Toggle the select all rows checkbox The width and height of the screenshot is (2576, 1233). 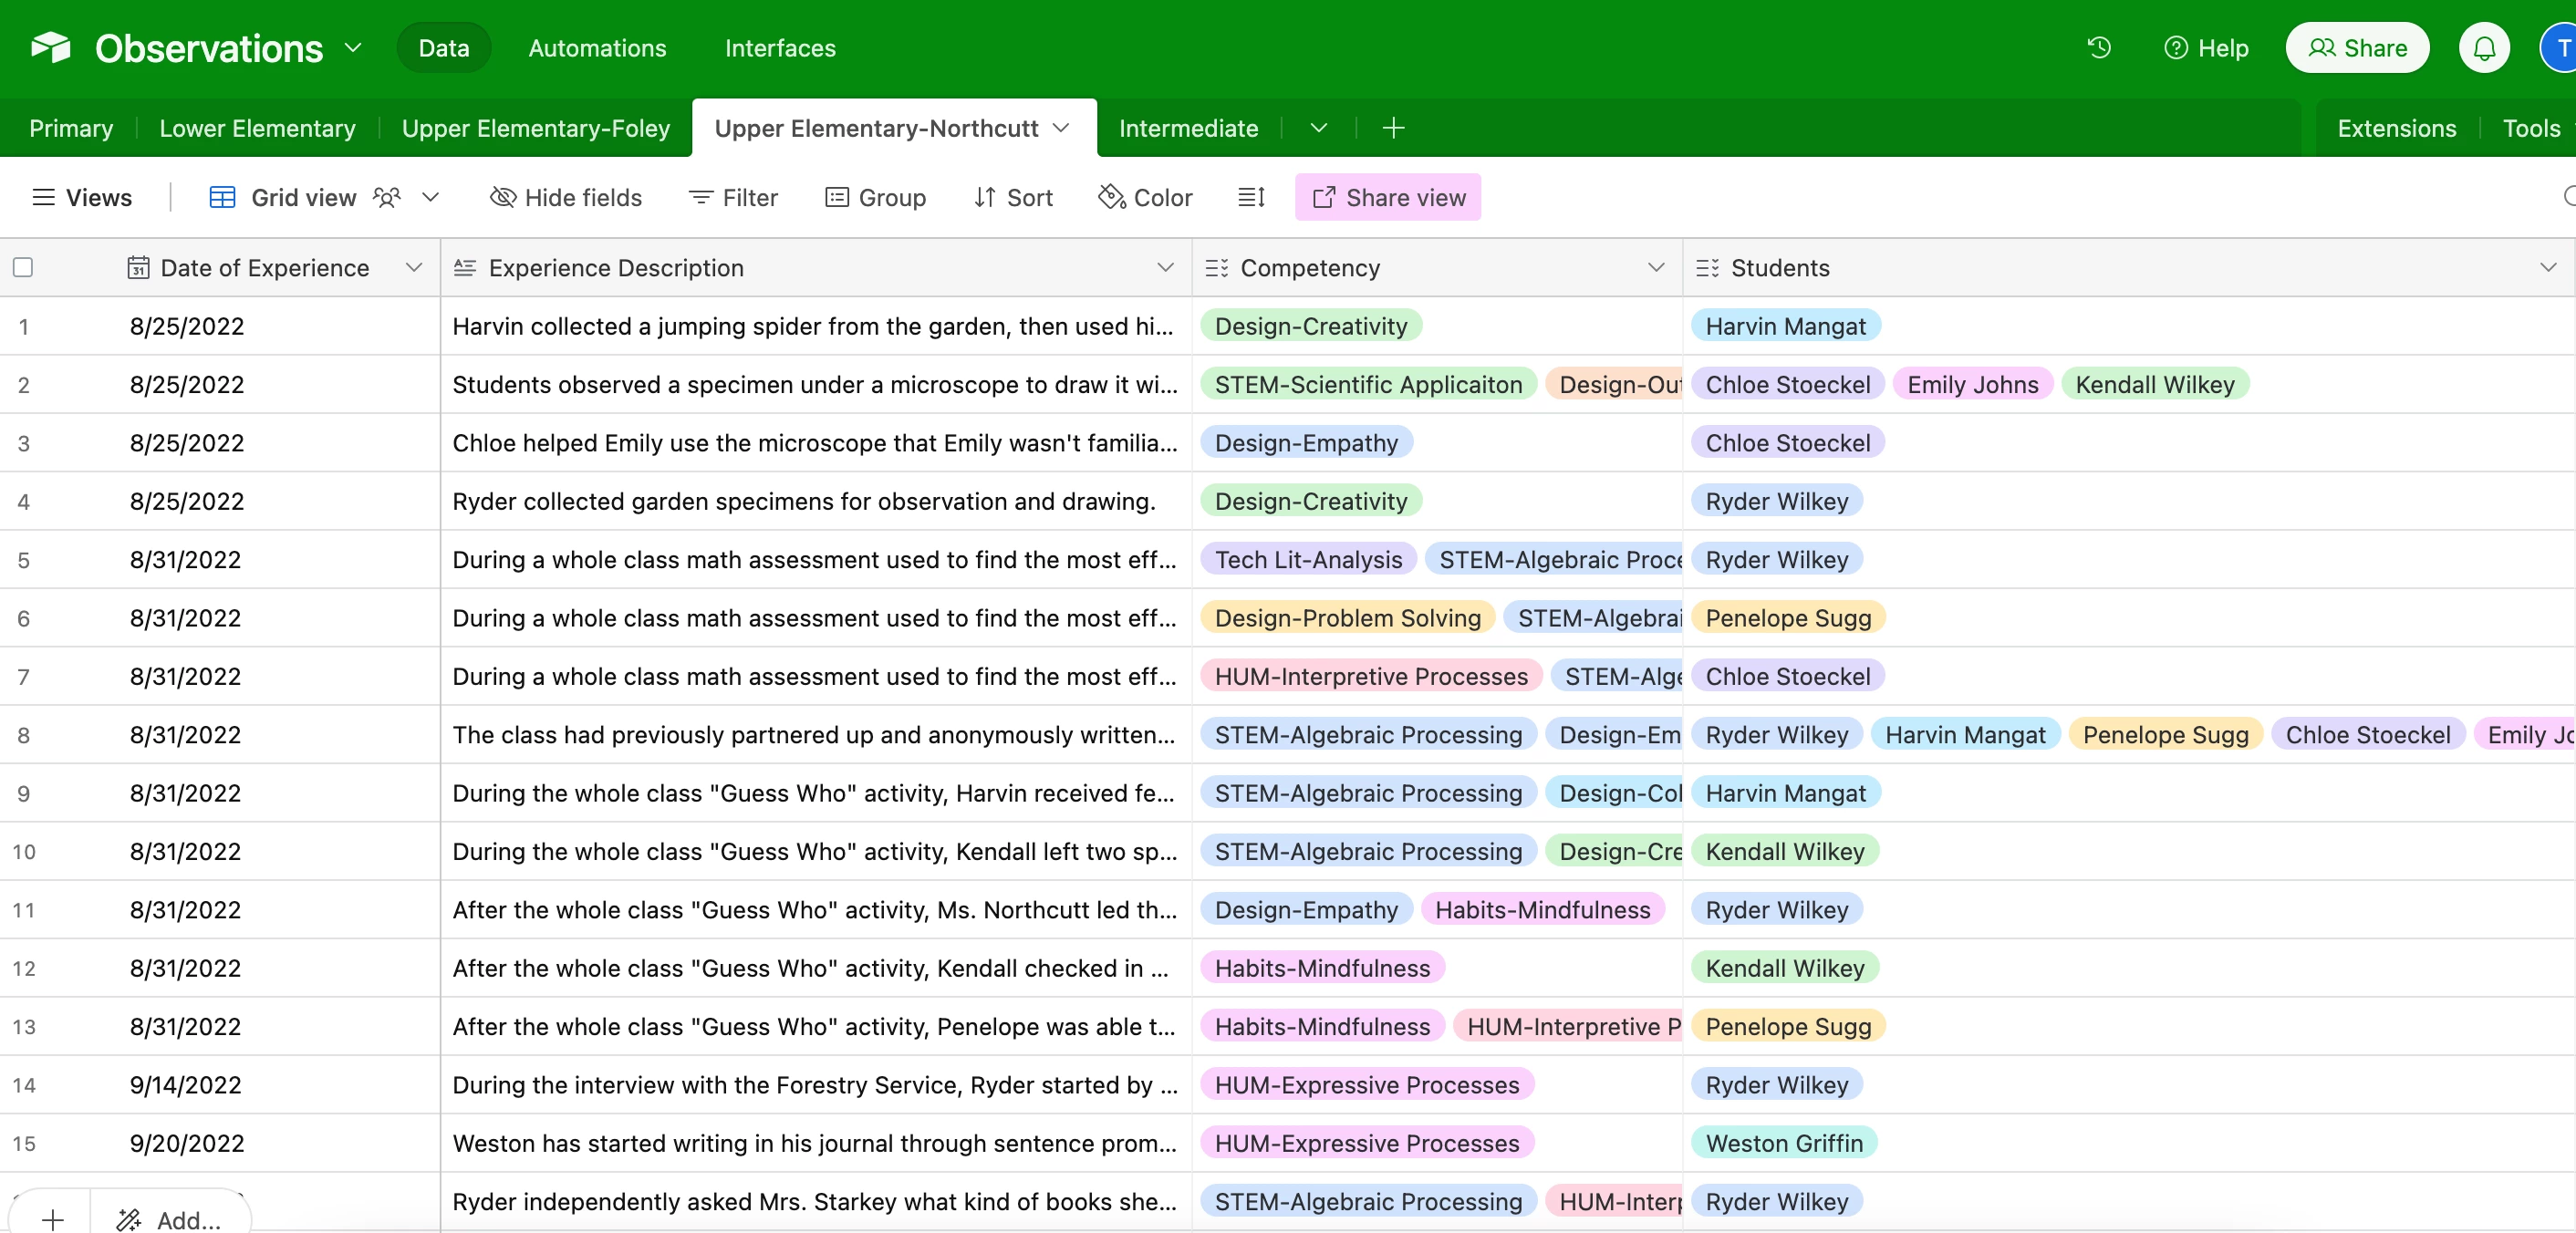point(23,267)
